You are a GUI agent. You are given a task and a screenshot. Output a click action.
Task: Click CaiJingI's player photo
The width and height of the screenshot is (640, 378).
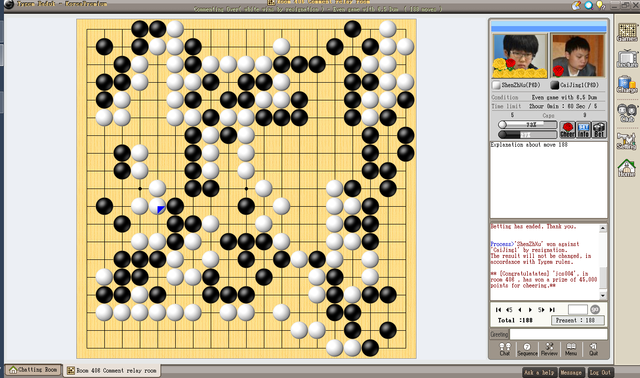[577, 56]
